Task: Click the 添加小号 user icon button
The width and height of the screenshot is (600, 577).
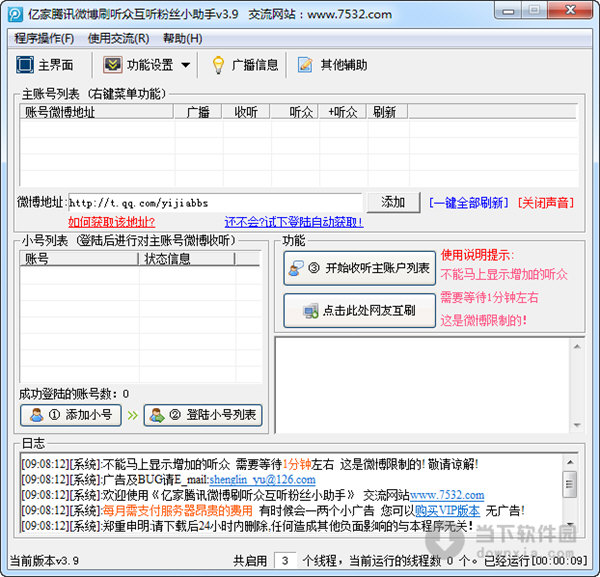Action: pos(36,415)
